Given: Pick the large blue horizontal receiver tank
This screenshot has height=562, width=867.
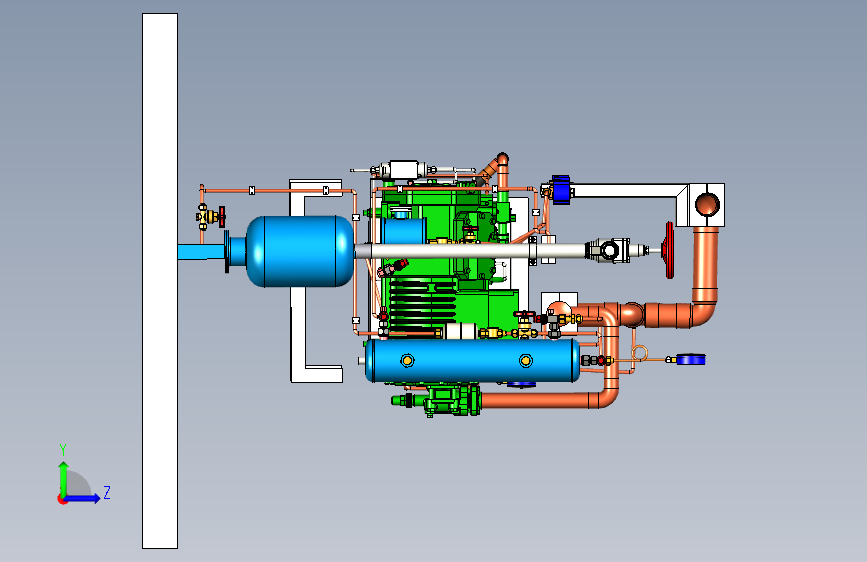Looking at the screenshot, I should coord(473,361).
